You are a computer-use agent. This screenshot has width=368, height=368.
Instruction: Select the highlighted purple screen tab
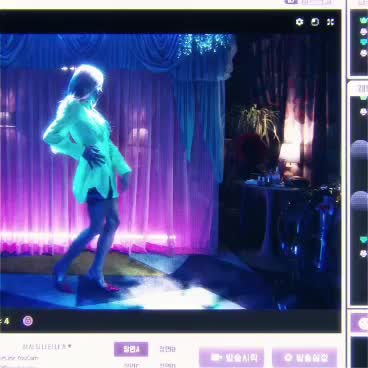pyautogui.click(x=131, y=349)
